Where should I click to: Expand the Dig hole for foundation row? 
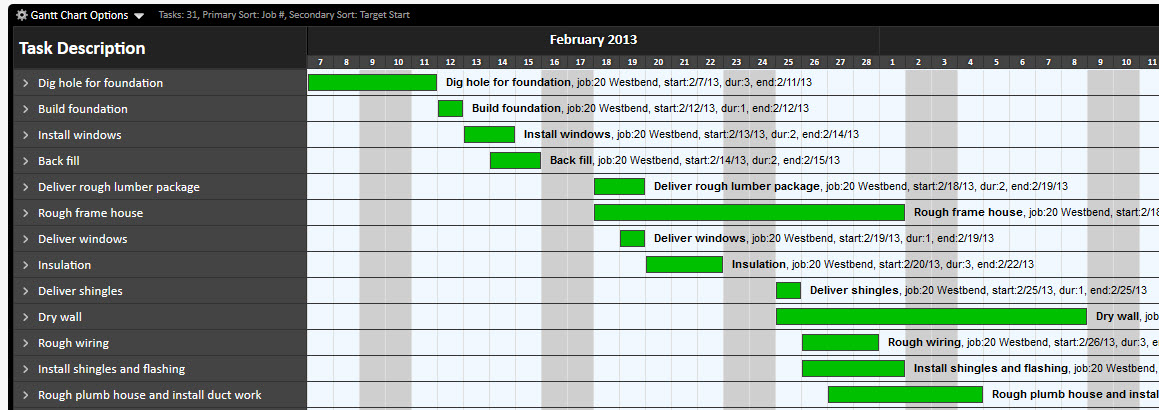point(25,83)
